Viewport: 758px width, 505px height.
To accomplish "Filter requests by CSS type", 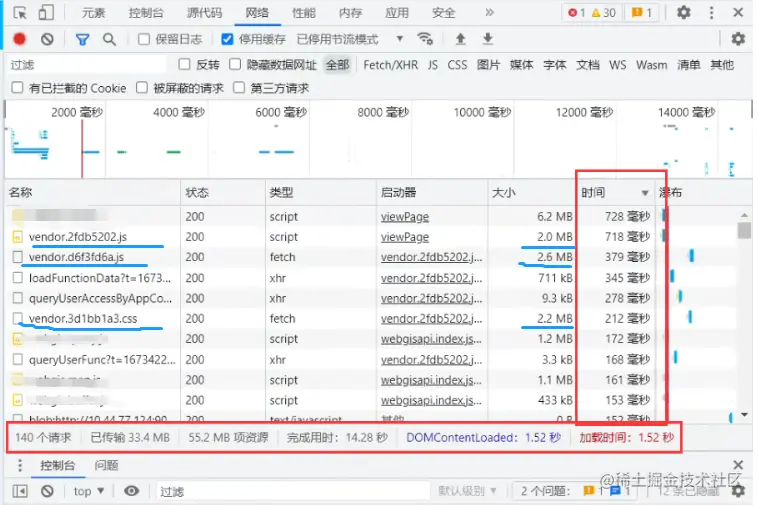I will 457,65.
